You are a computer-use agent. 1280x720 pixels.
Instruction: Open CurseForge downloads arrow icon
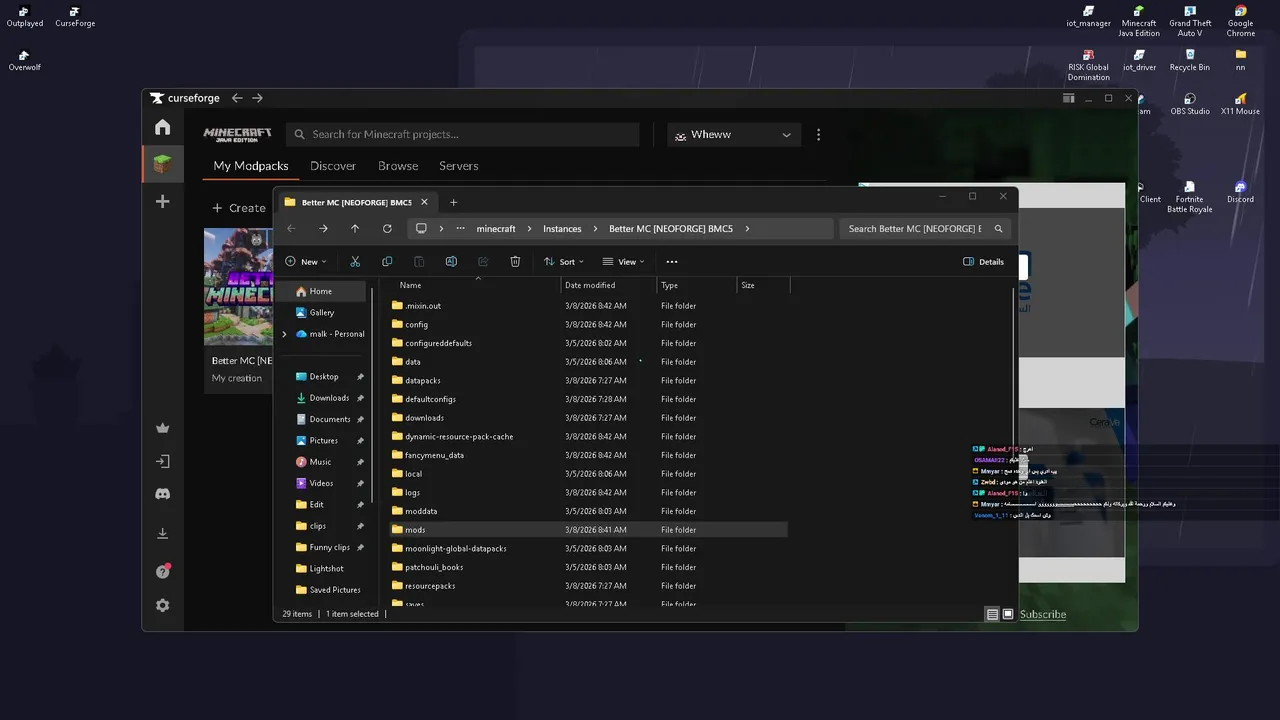[162, 533]
